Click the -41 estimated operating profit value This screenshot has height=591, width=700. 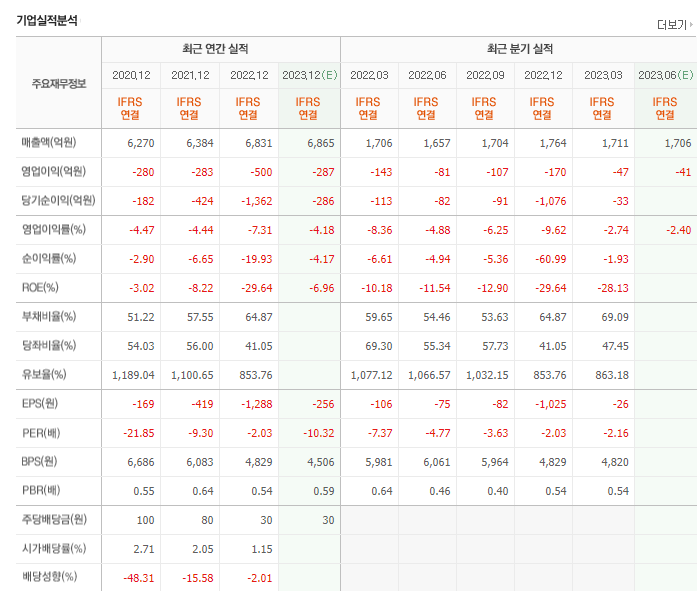pyautogui.click(x=683, y=172)
